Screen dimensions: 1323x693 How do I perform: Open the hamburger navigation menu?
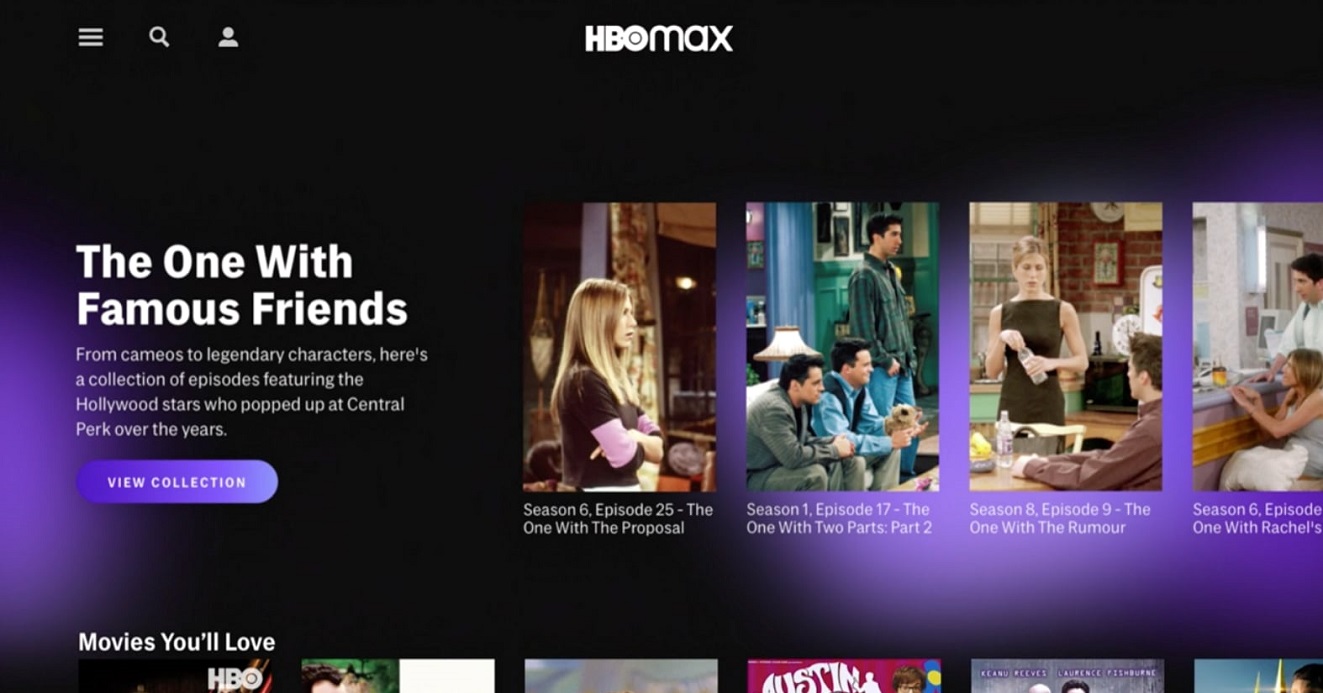click(x=91, y=37)
